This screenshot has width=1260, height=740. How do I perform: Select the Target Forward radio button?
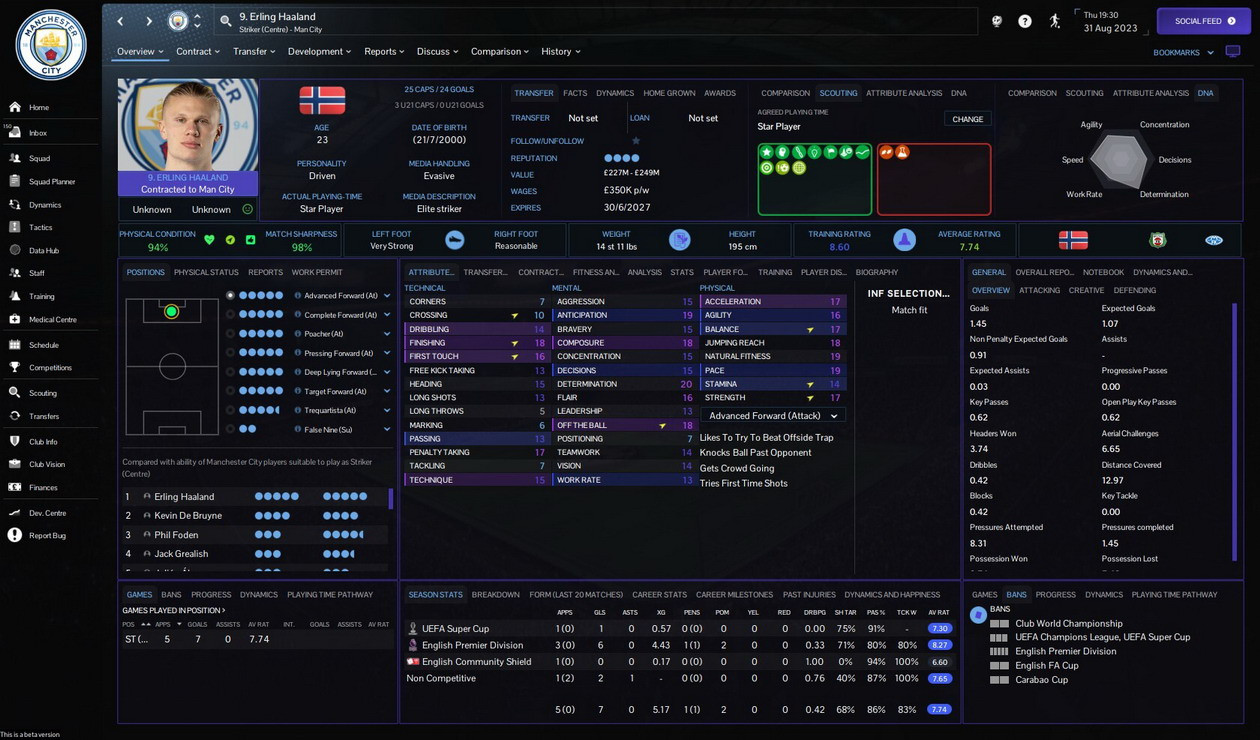click(231, 391)
